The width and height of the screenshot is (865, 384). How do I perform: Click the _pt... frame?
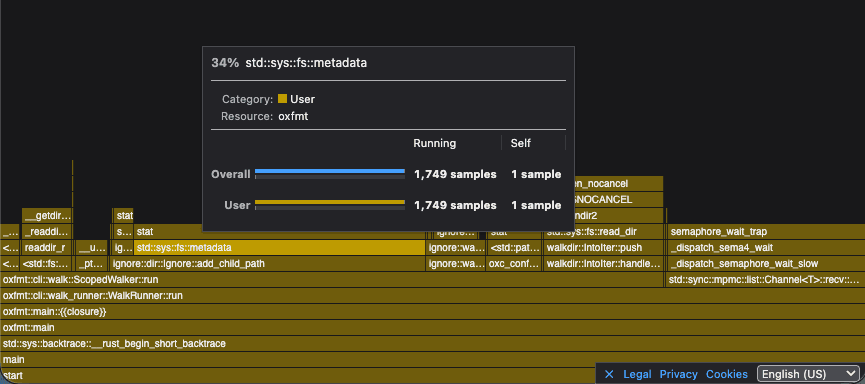click(x=92, y=264)
